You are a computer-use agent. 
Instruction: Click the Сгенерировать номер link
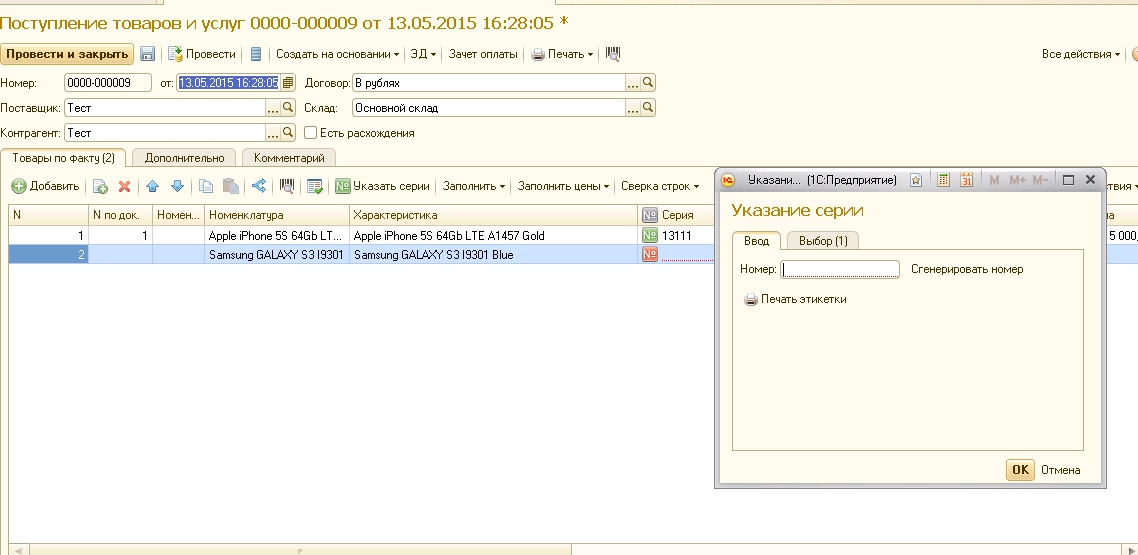click(x=967, y=269)
